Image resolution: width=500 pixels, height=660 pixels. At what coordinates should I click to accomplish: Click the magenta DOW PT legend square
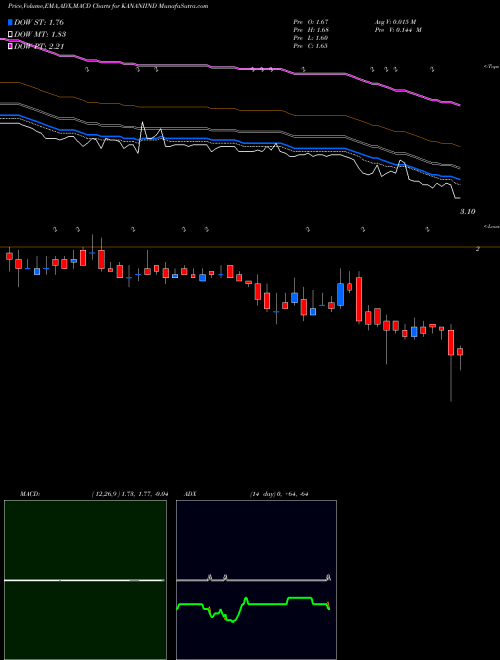click(11, 46)
